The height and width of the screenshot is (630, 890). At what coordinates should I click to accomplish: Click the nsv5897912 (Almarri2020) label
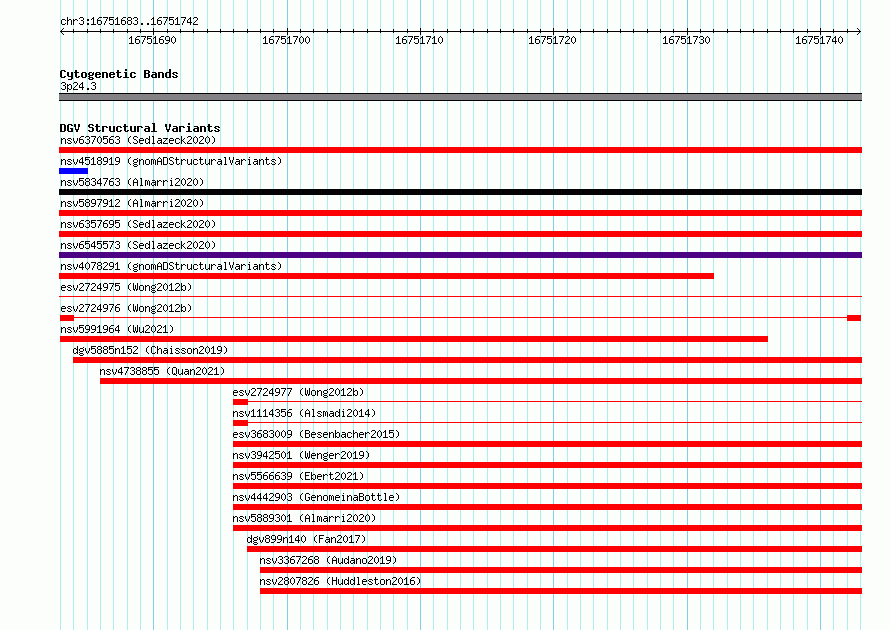tap(132, 203)
